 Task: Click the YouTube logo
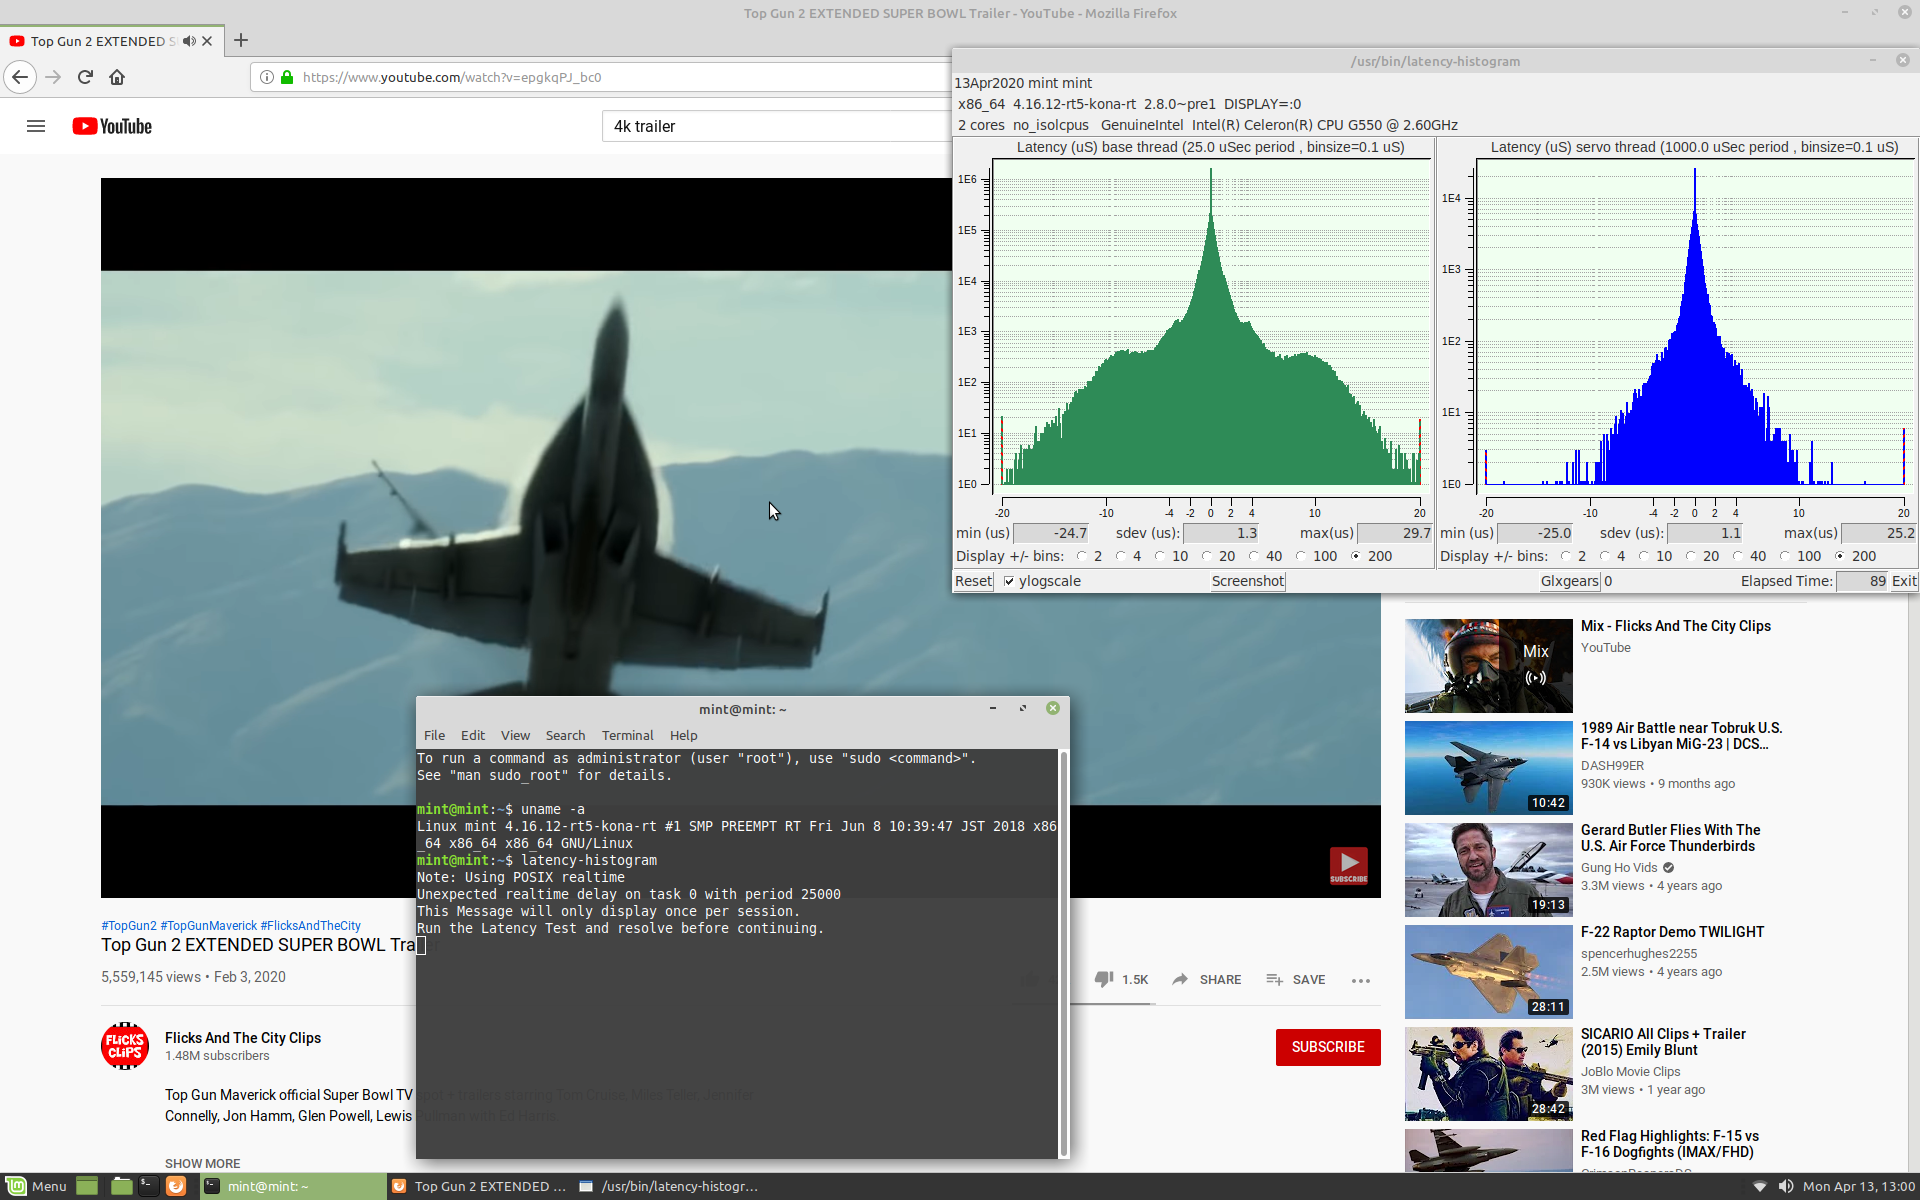112,126
